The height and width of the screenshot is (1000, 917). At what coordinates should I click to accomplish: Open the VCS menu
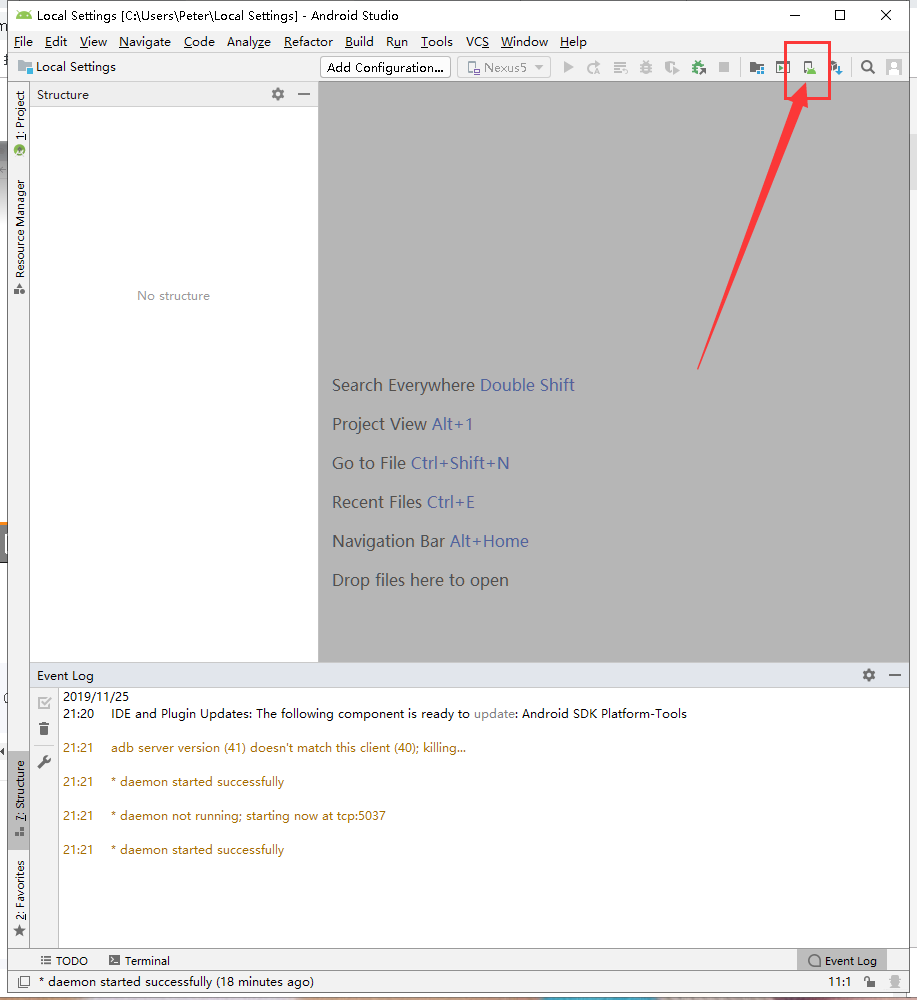[477, 41]
